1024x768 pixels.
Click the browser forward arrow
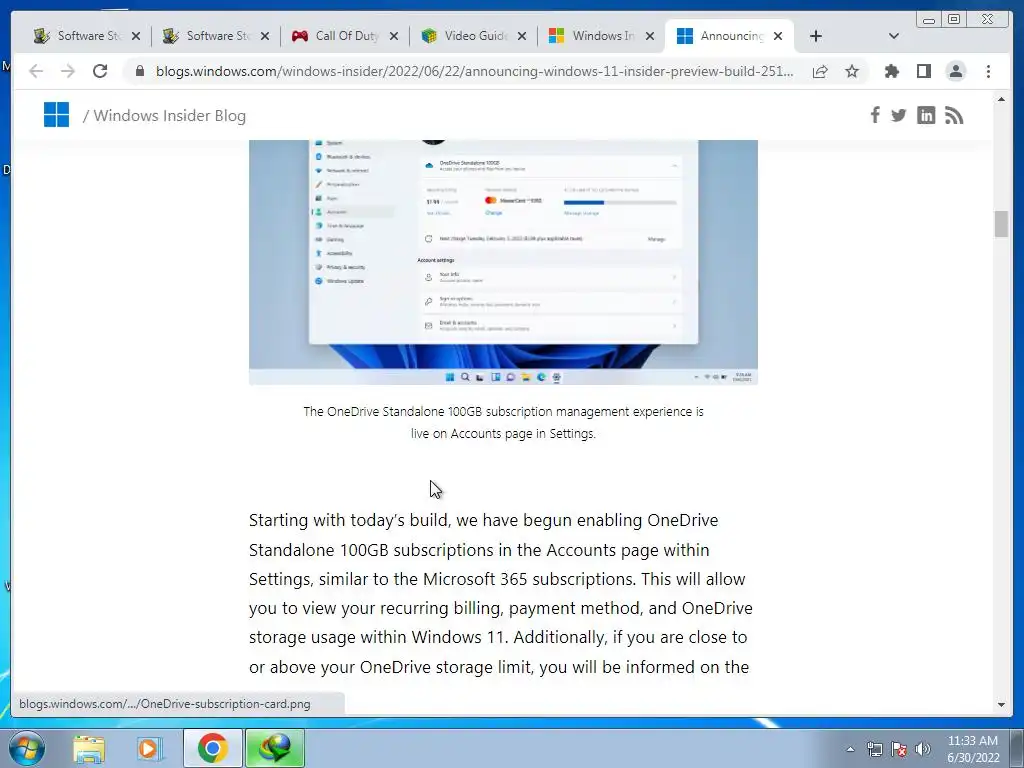[x=68, y=71]
